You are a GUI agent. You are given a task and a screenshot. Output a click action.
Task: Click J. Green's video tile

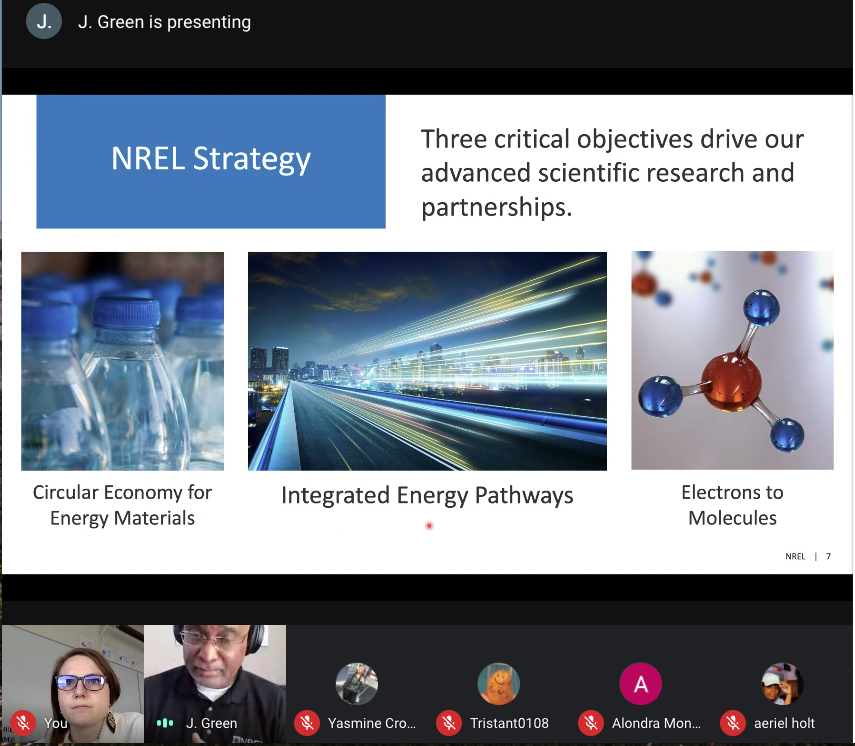click(215, 684)
